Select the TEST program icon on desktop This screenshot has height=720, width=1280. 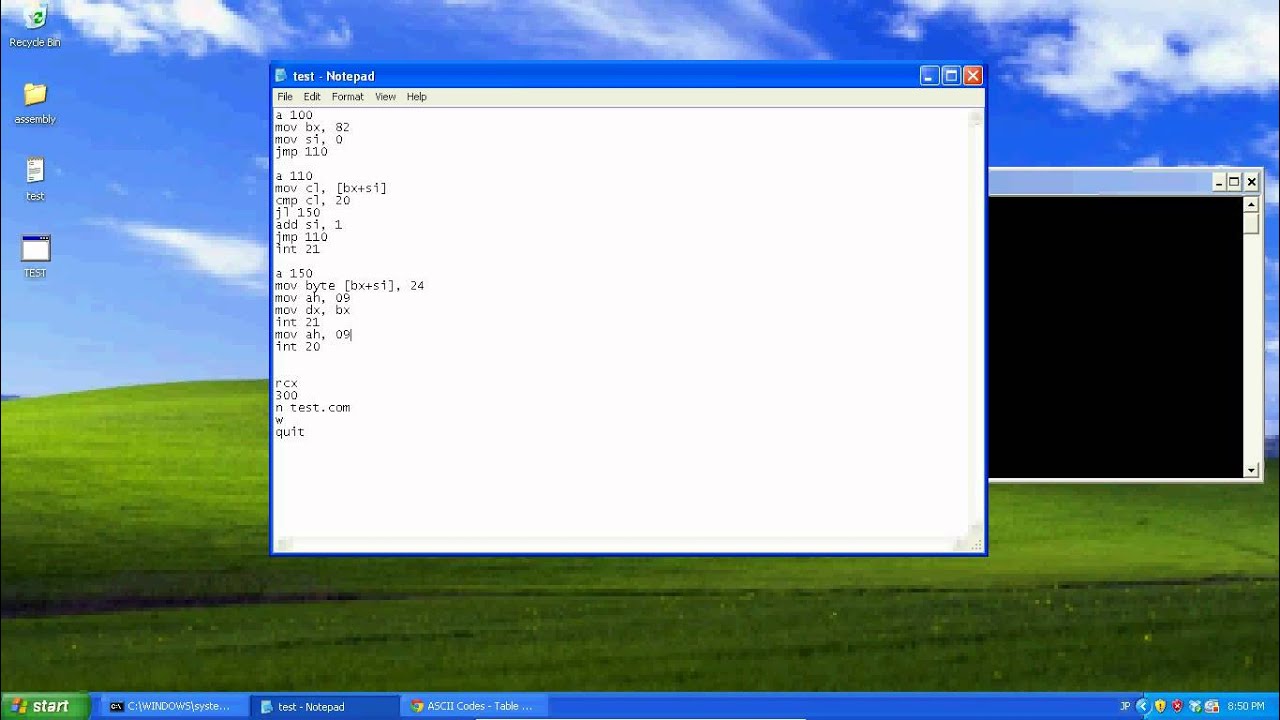(x=35, y=257)
